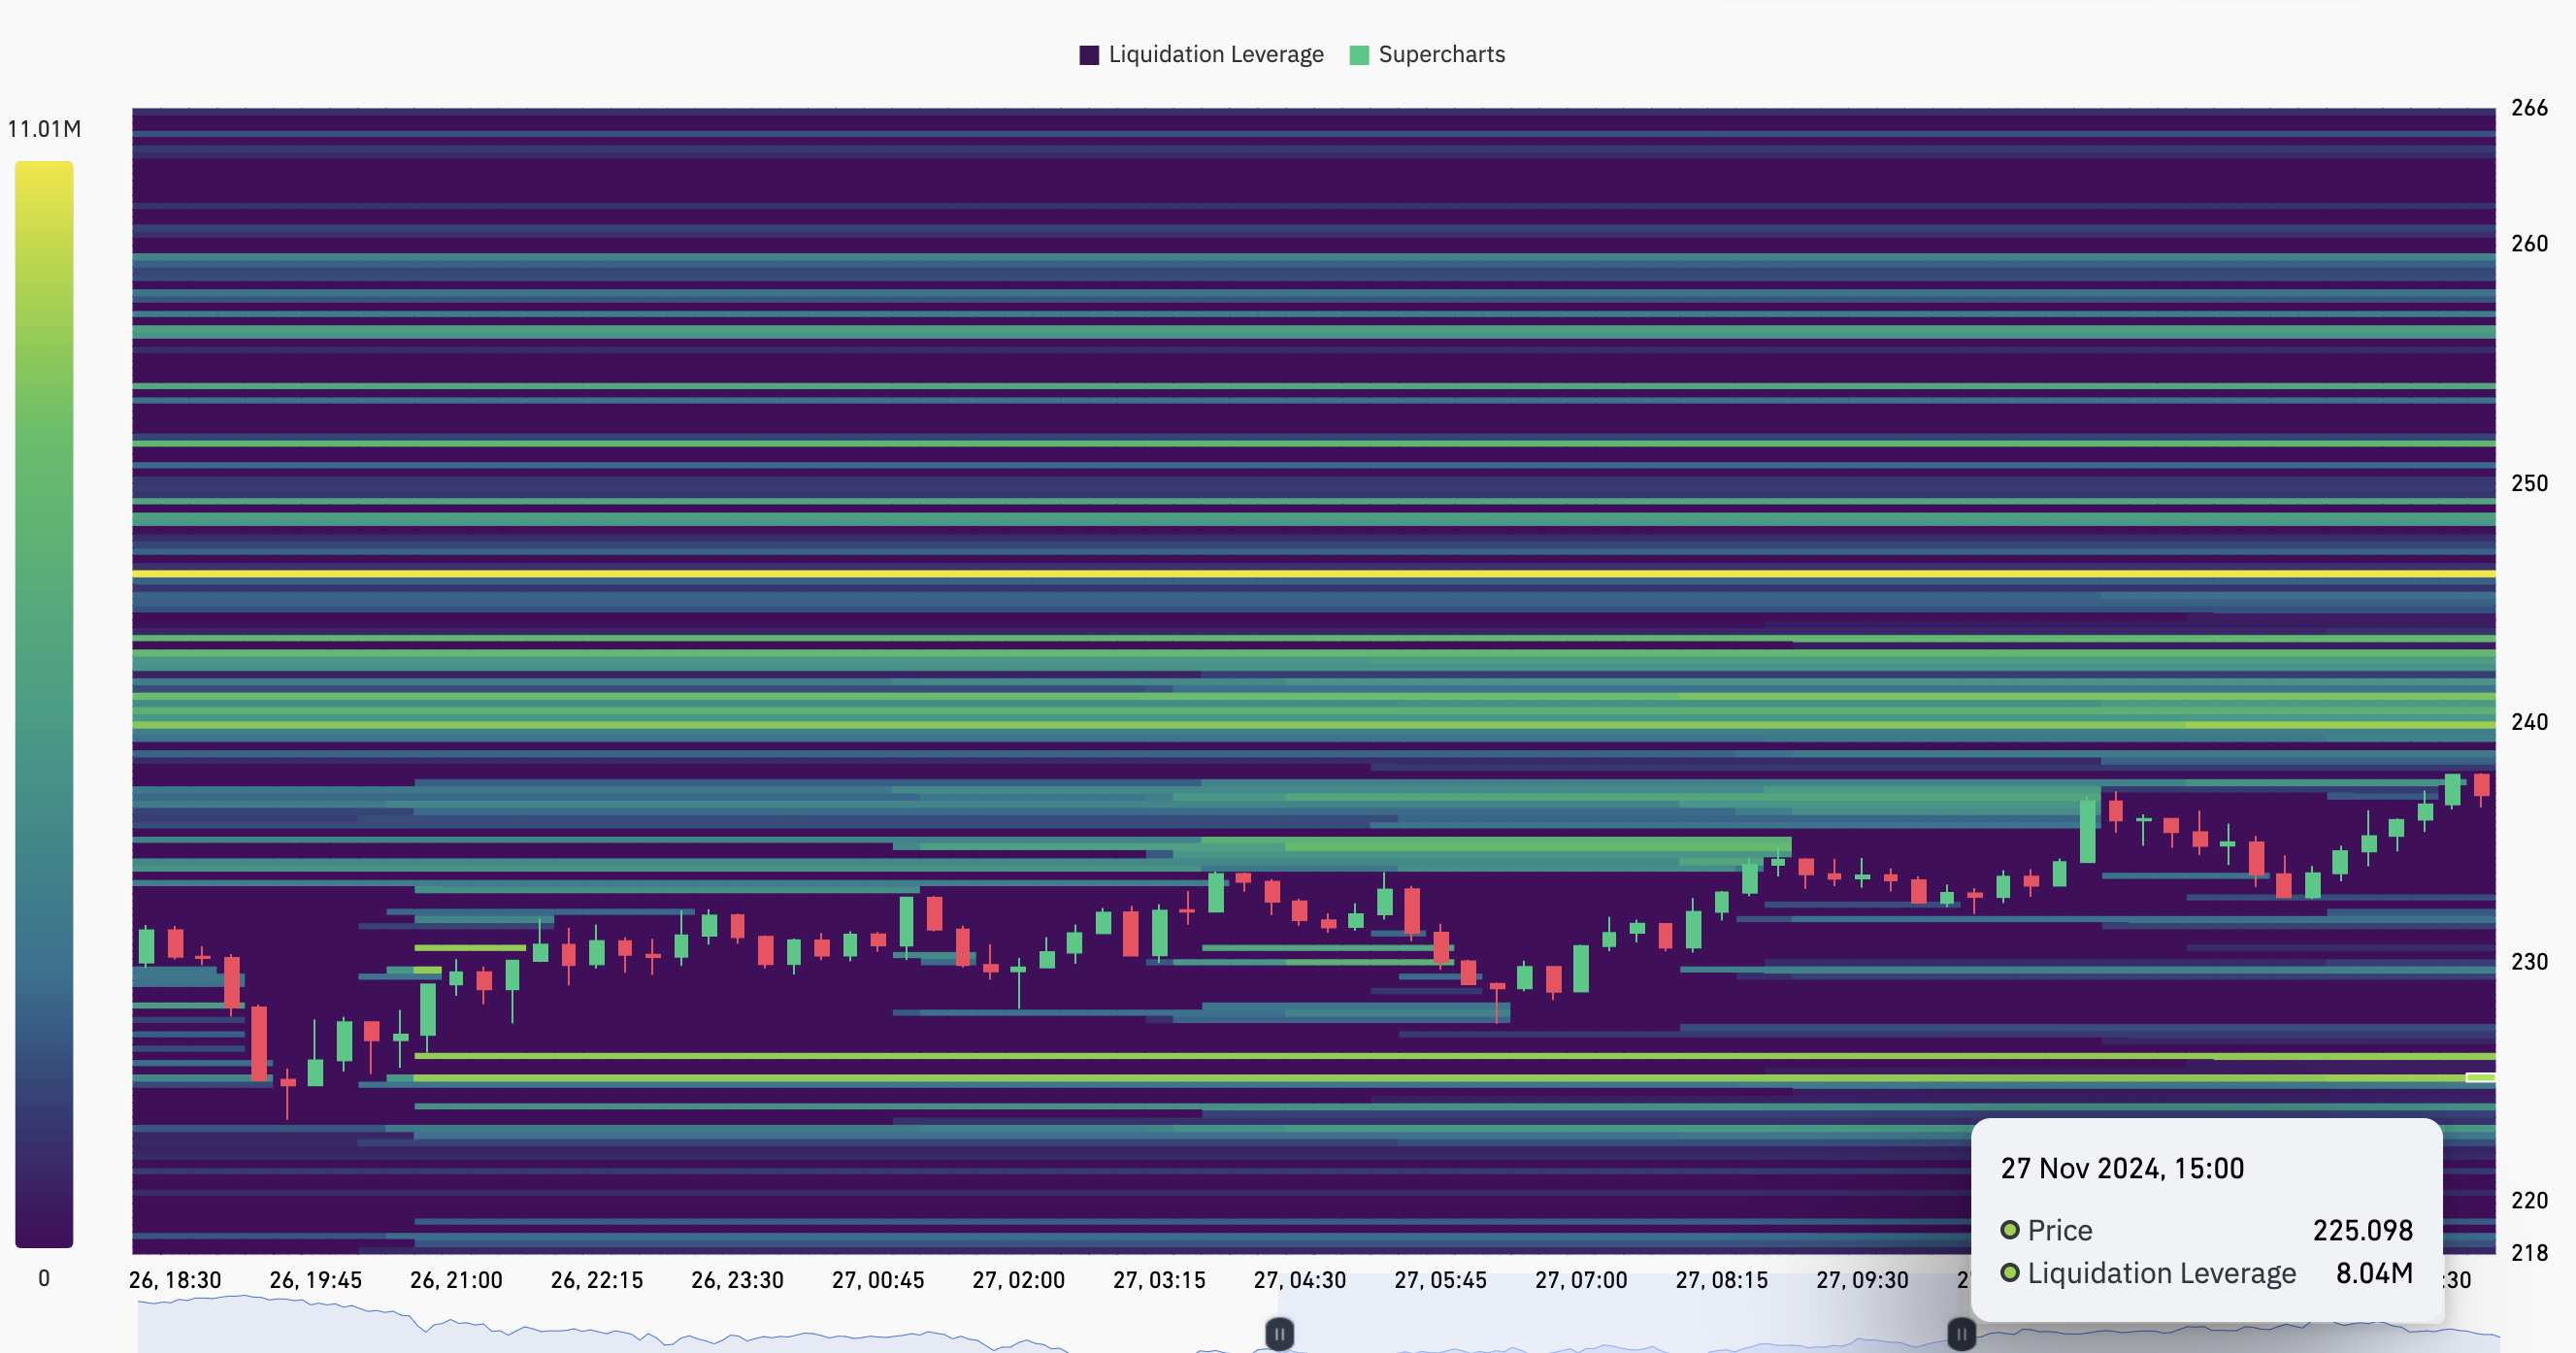Toggle the Supercharts legend swatch
This screenshot has width=2576, height=1353.
(x=1359, y=55)
